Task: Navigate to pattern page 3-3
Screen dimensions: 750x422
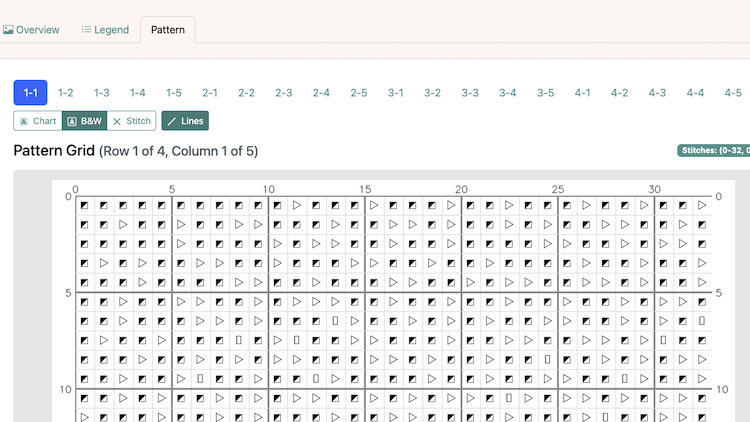Action: pos(470,93)
